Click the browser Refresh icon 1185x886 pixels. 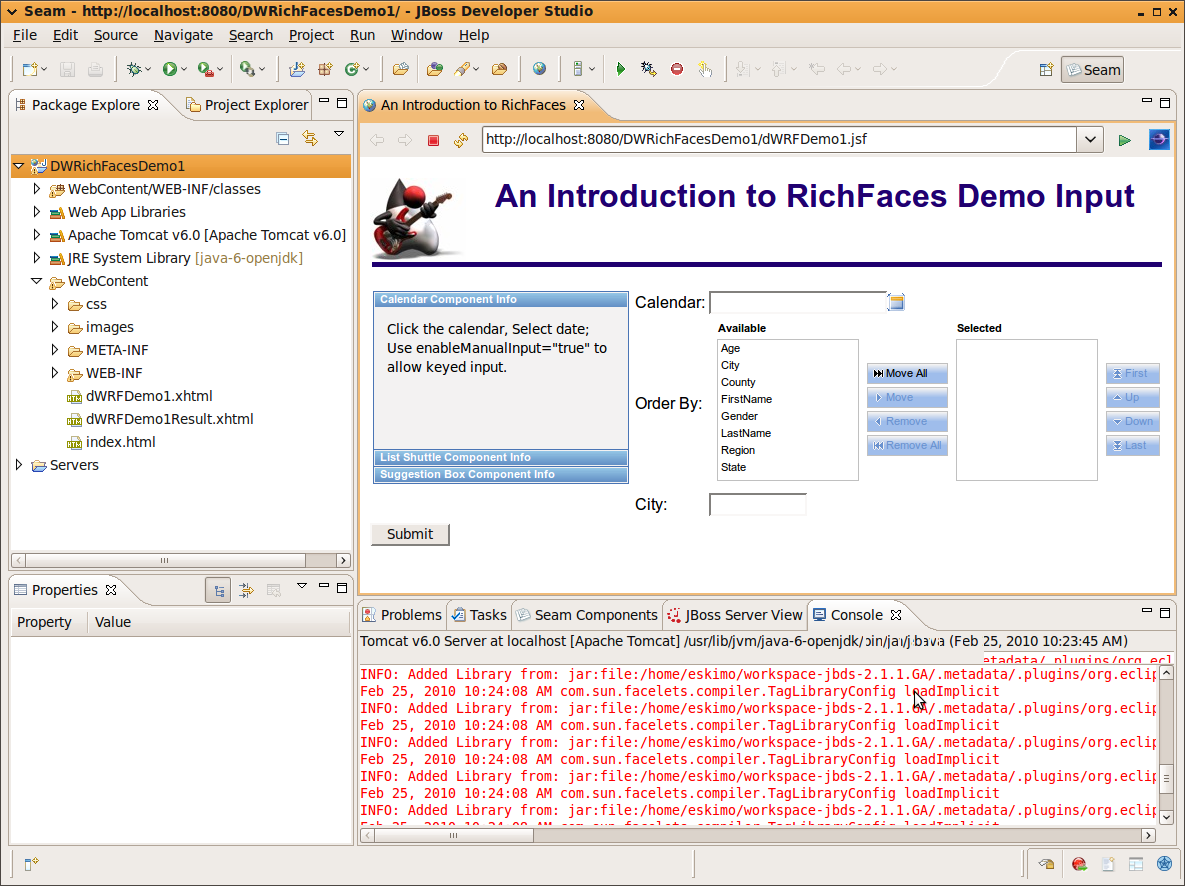click(461, 140)
